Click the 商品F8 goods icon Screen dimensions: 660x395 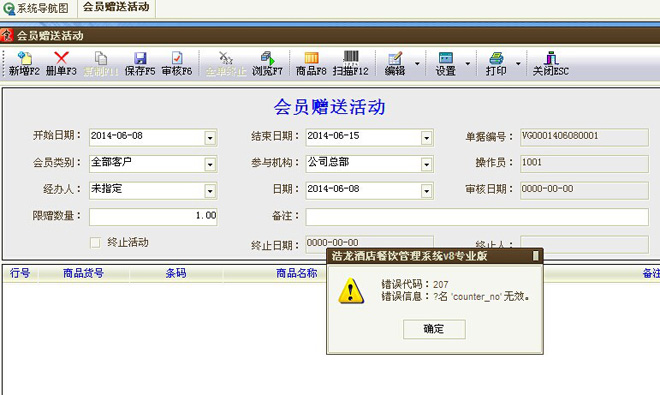[311, 58]
